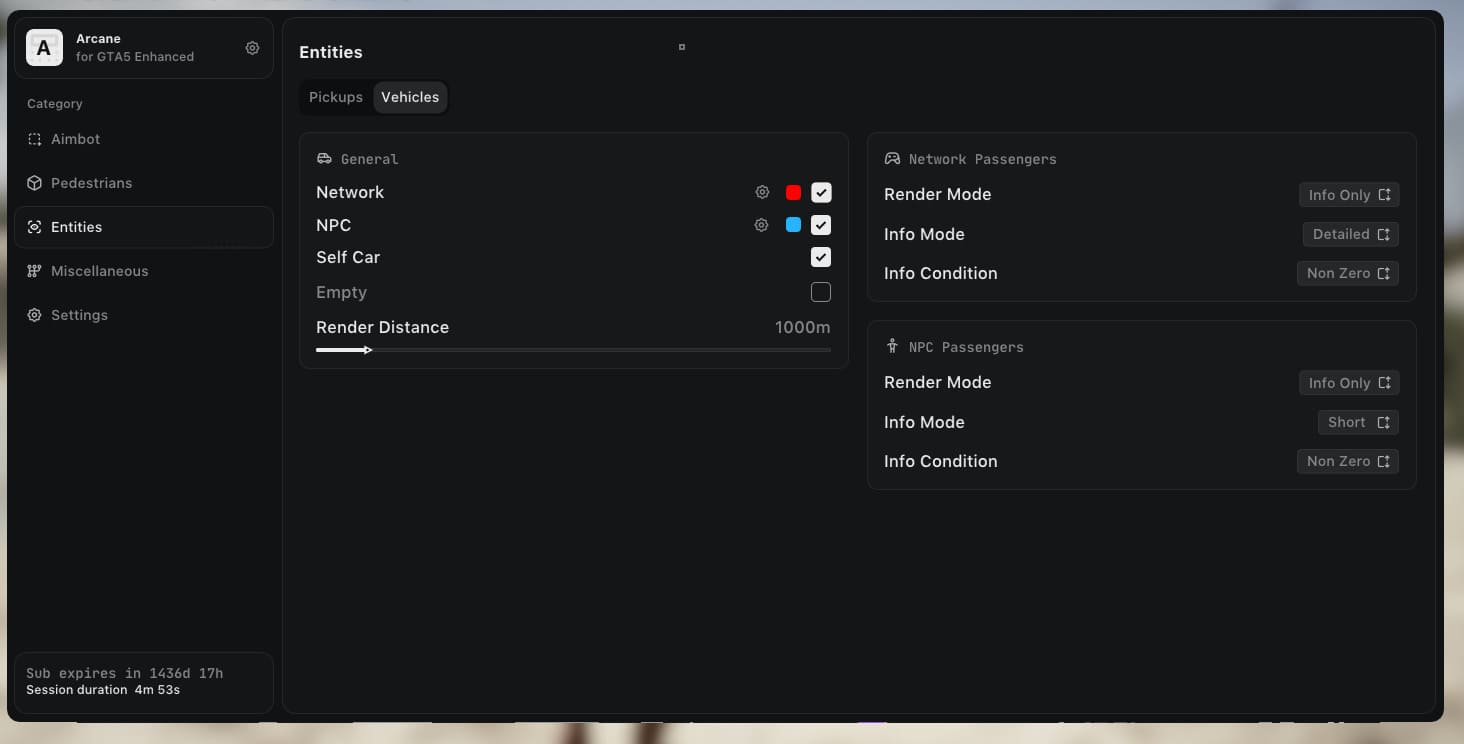Screen dimensions: 1464x744
Task: Open Network vehicle gear options
Action: pos(762,192)
